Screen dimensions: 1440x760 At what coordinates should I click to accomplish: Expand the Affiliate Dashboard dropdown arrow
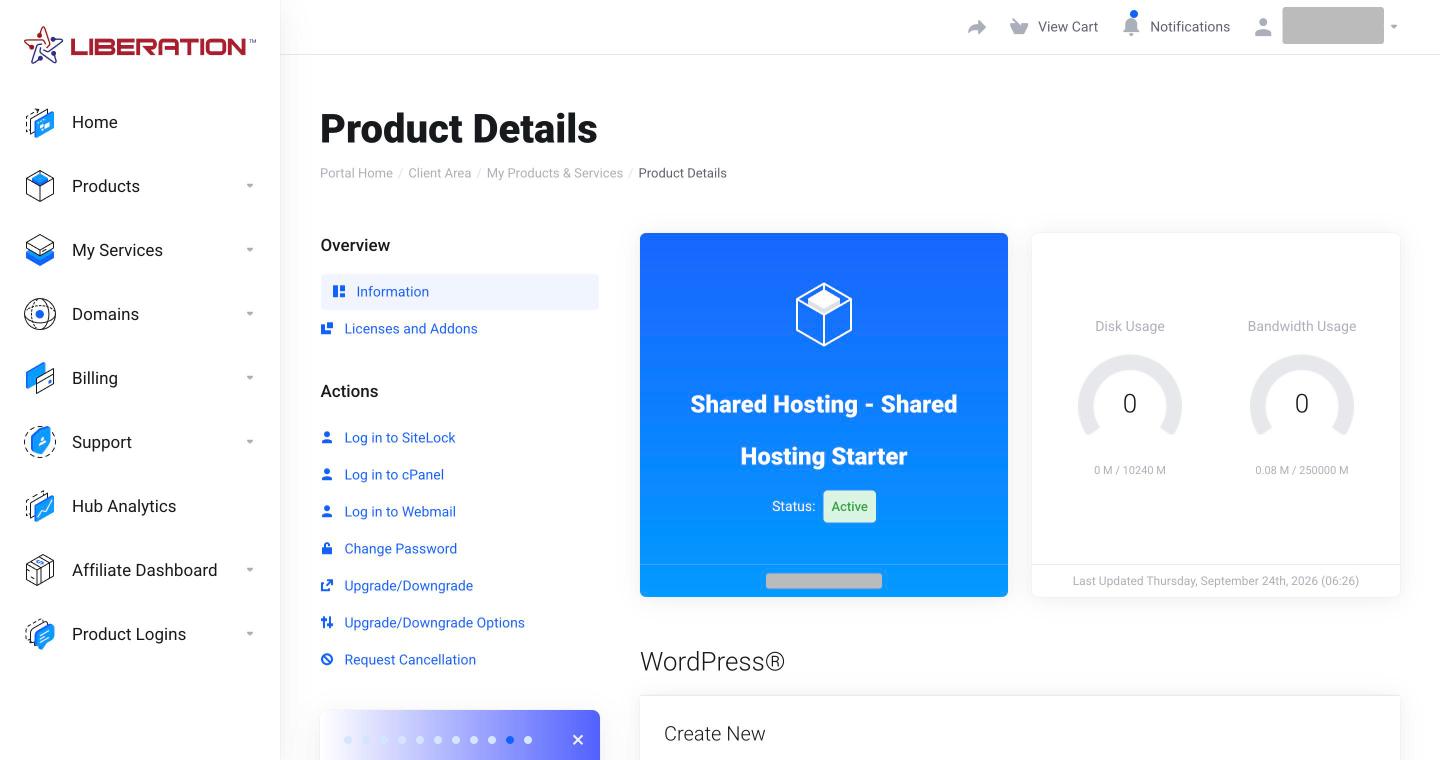[250, 570]
